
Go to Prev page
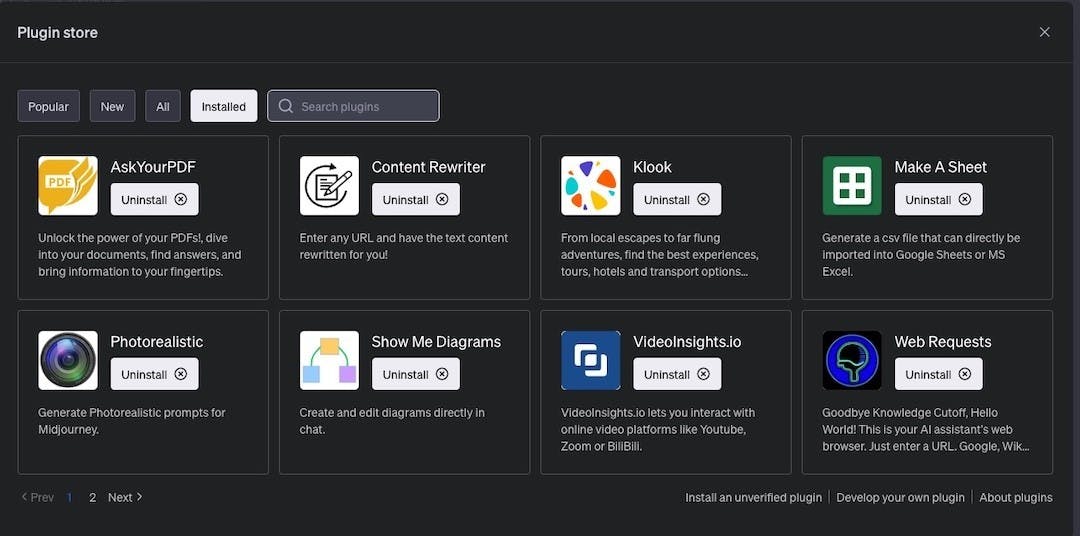click(x=38, y=497)
